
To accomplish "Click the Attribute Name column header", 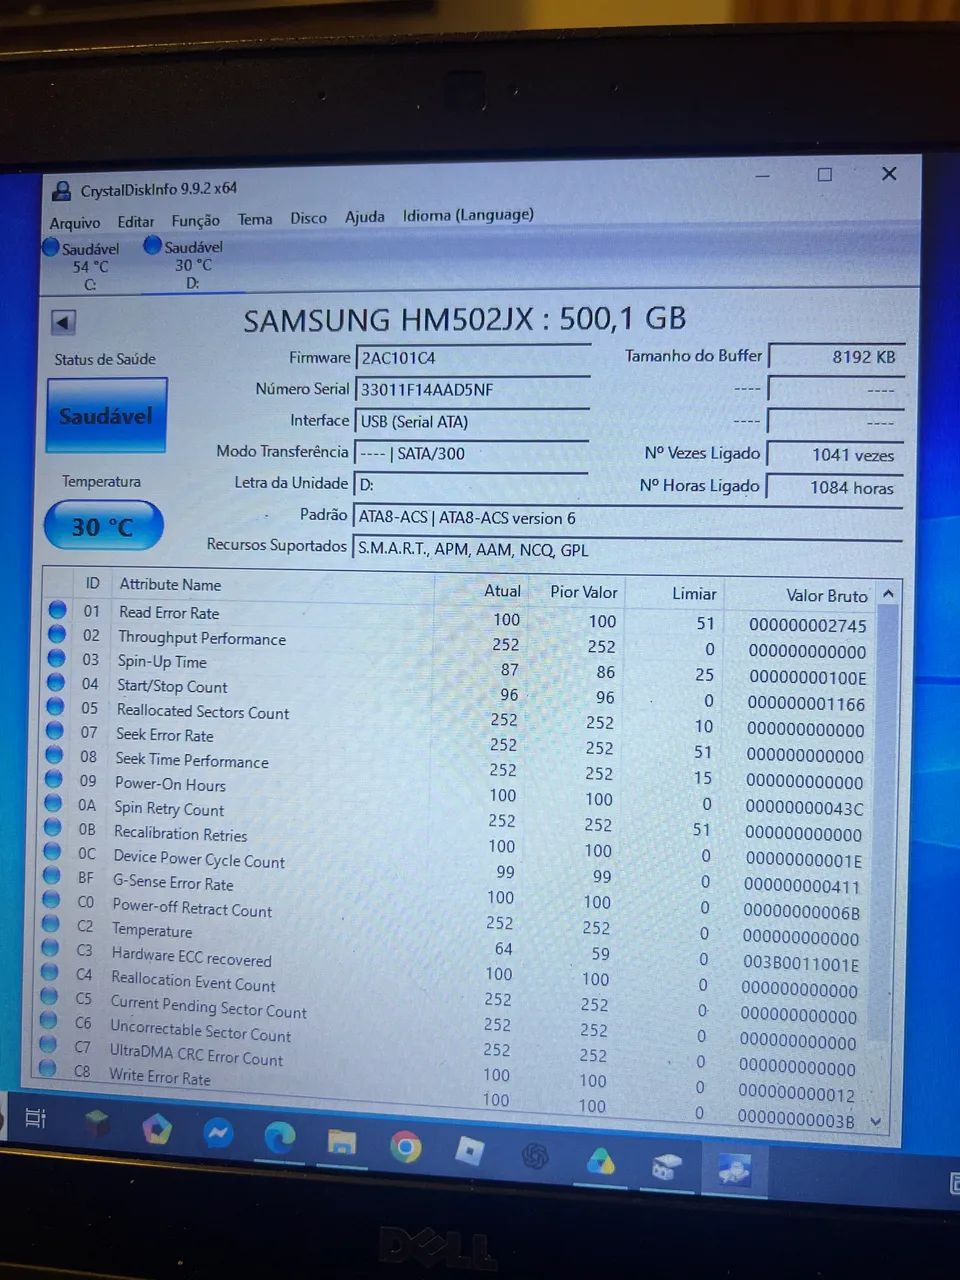I will coord(171,585).
